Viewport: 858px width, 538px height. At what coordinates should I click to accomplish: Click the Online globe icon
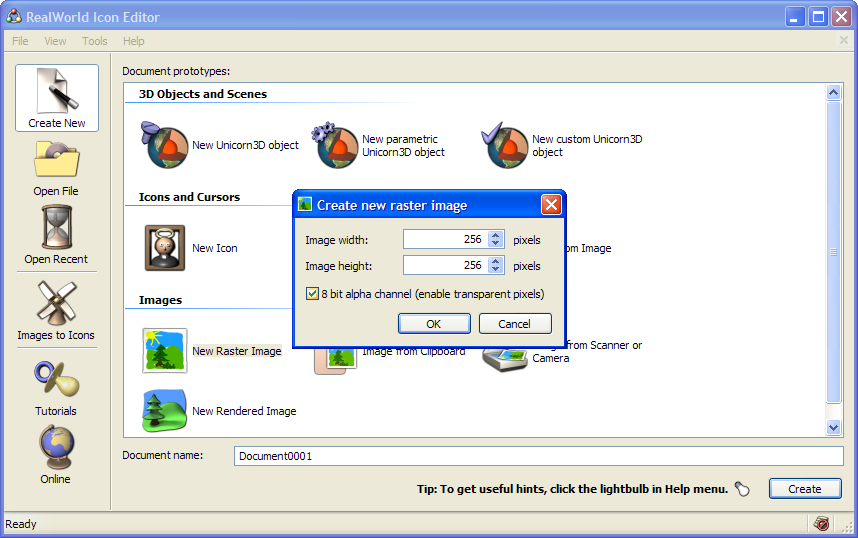click(56, 448)
